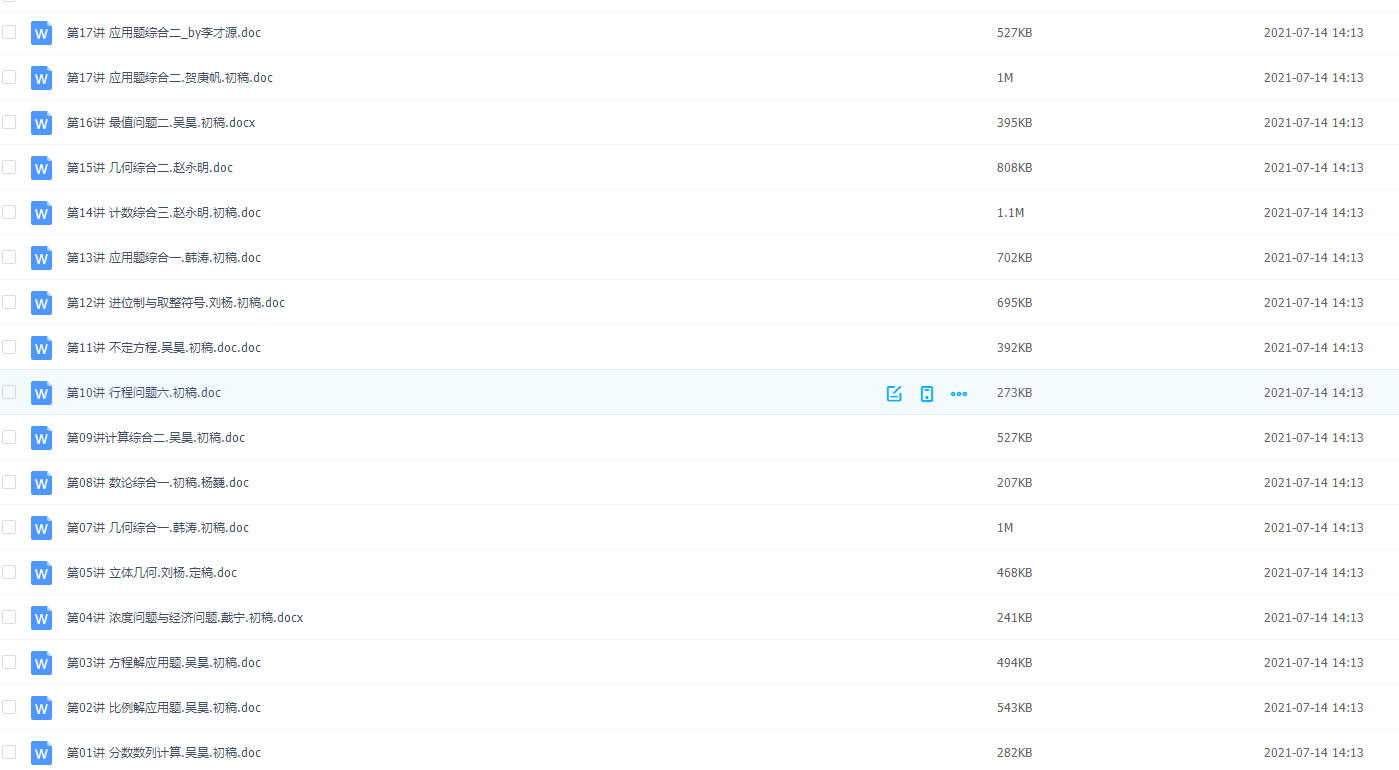Click the edit icon on 第10讲 row
This screenshot has width=1399, height=770.
pyautogui.click(x=894, y=393)
